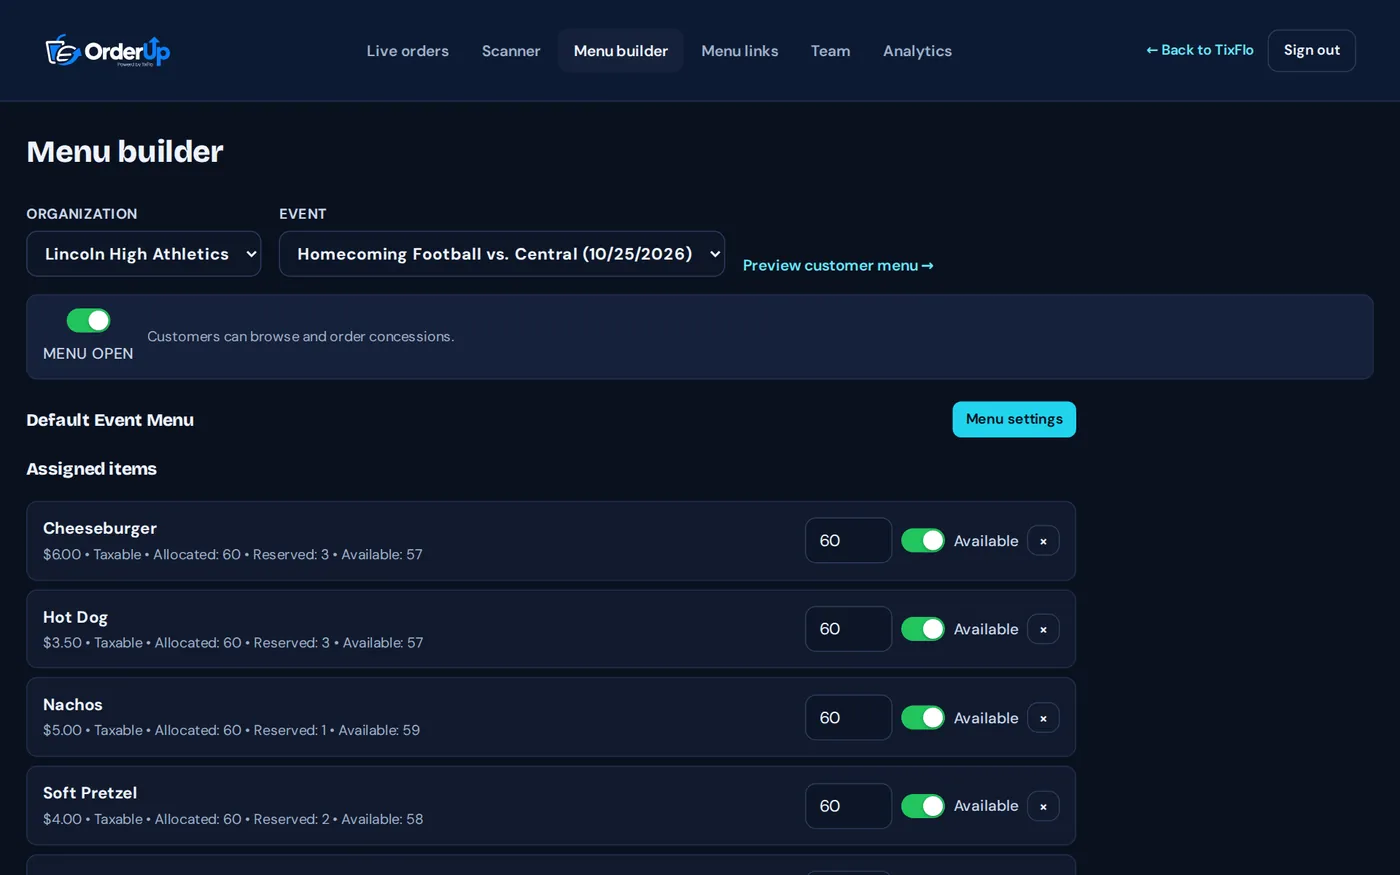Toggle Hot Dog availability switch
Viewport: 1400px width, 875px height.
[923, 629]
